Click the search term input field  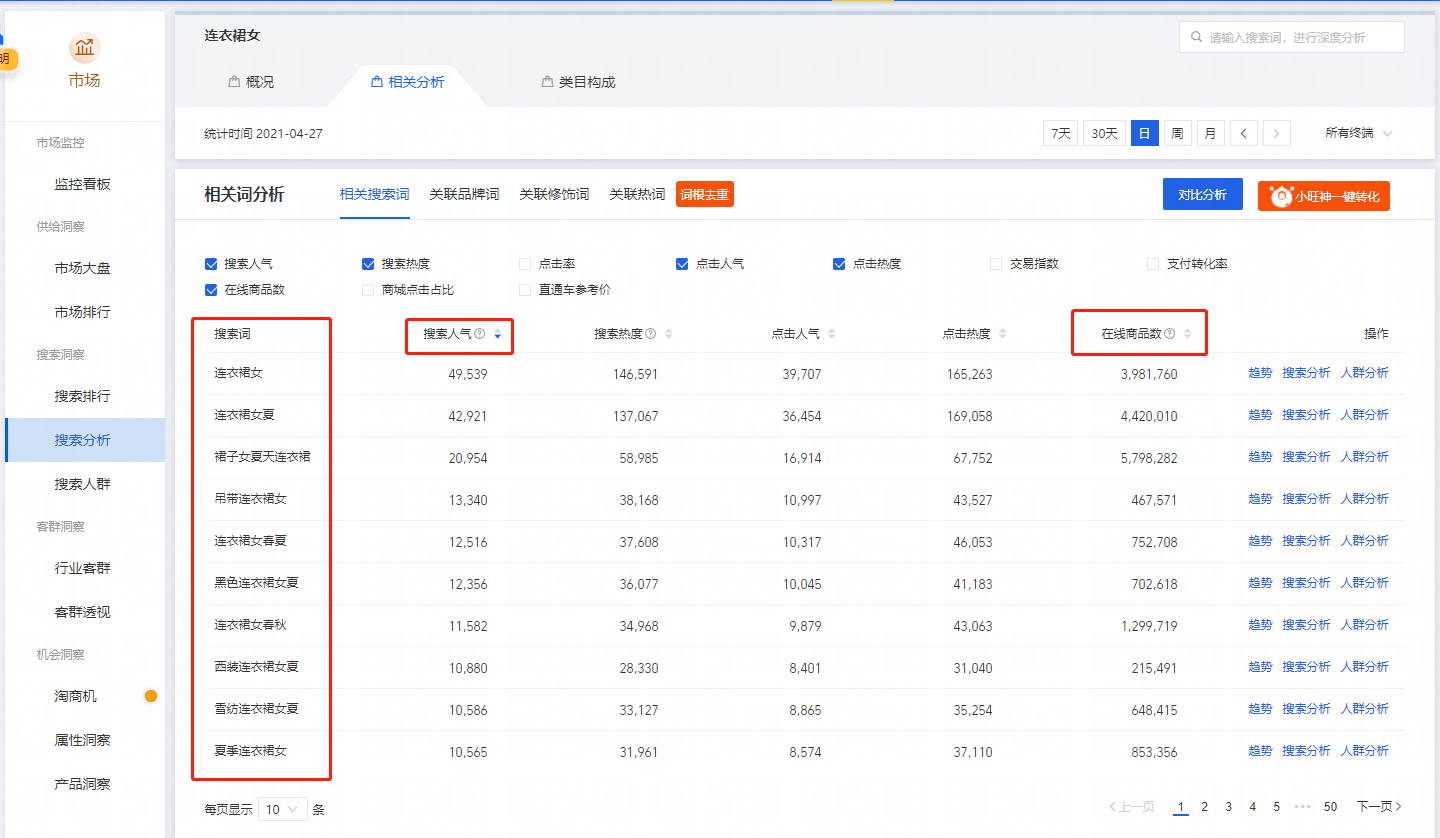1292,38
